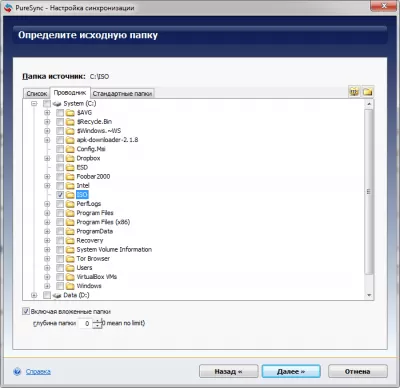This screenshot has height=388, width=400.
Task: Close the PureSync dialog window
Action: coord(384,5)
